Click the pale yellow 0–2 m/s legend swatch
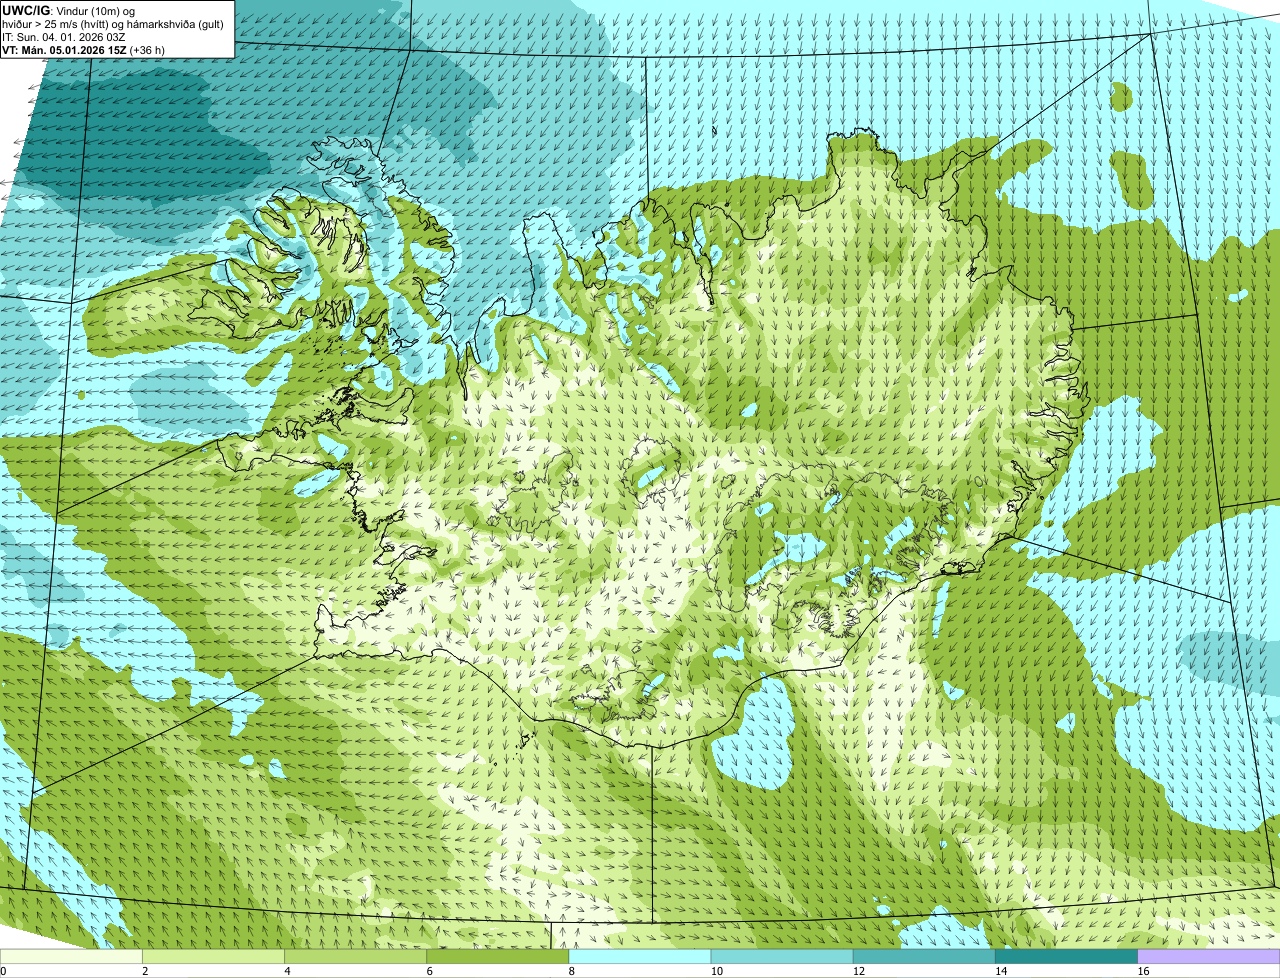This screenshot has width=1280, height=978. click(71, 957)
